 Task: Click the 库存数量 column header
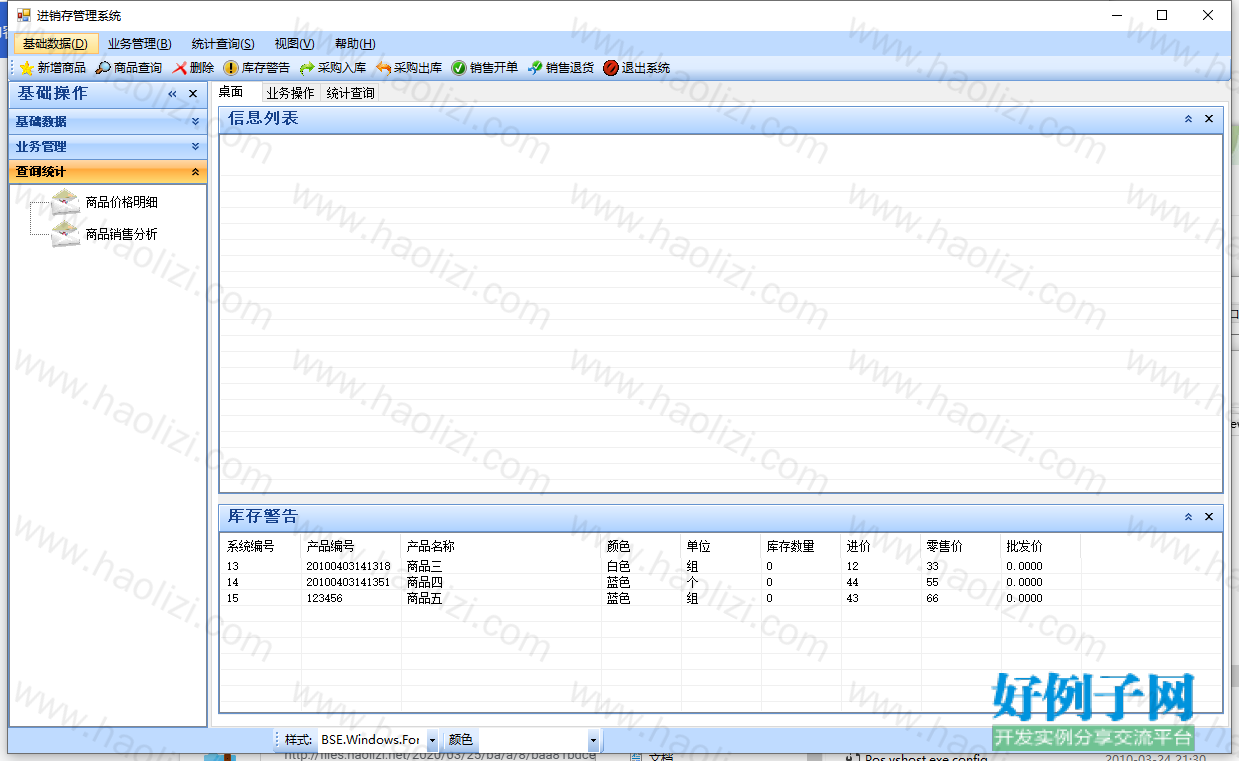tap(801, 546)
